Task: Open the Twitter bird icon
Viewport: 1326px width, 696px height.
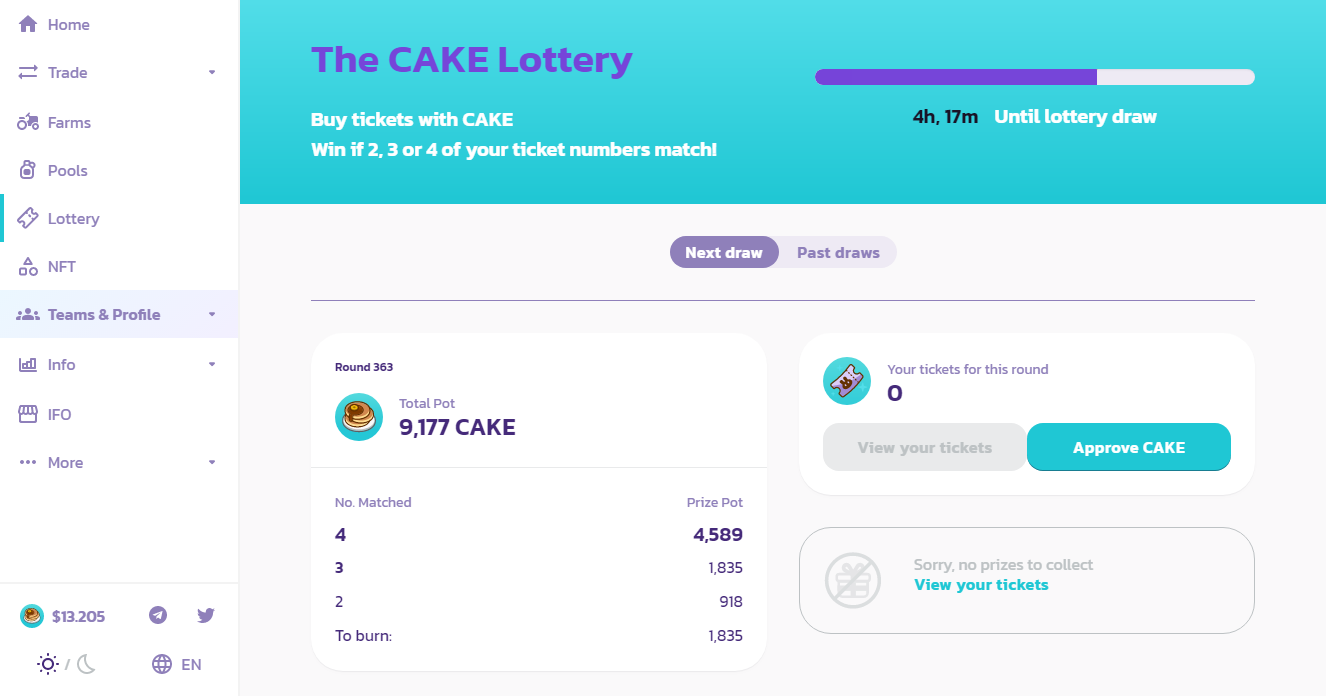Action: pyautogui.click(x=206, y=615)
